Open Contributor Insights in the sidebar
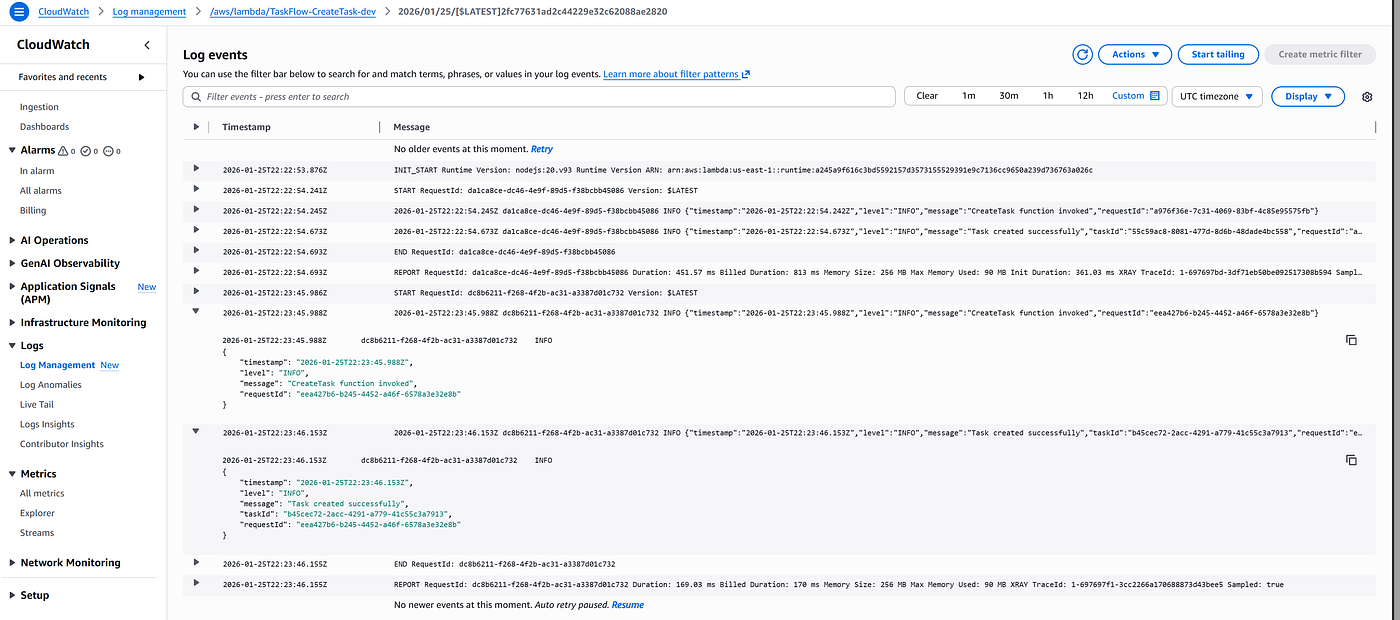This screenshot has width=1400, height=620. click(x=62, y=444)
